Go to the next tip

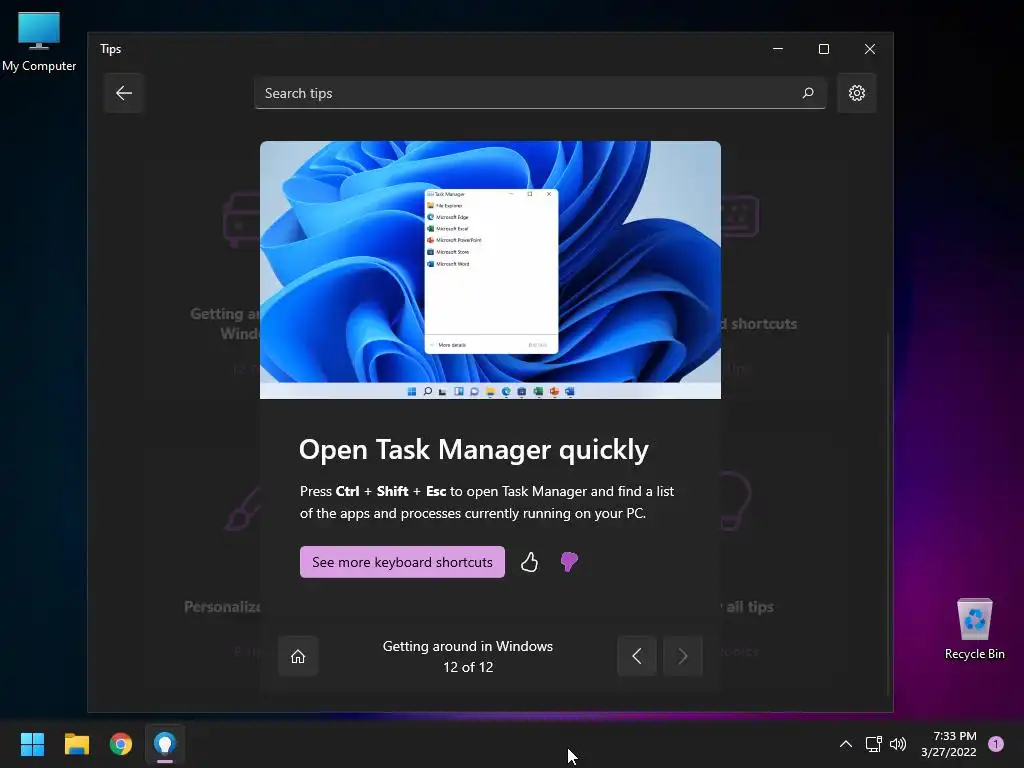(682, 656)
